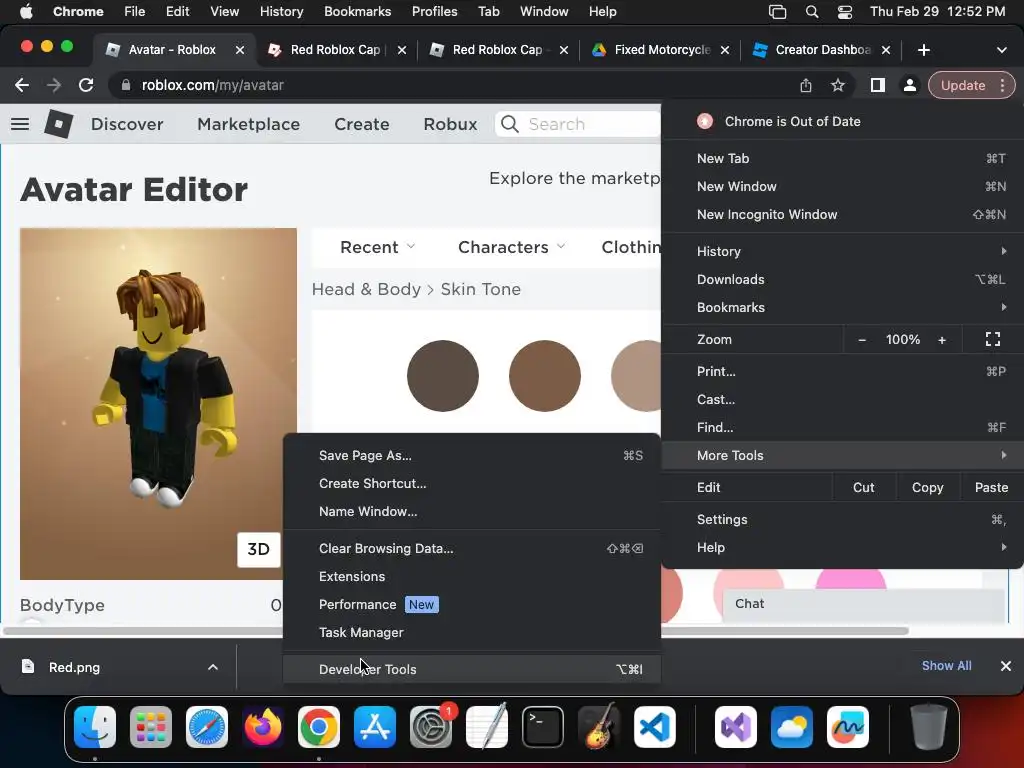This screenshot has height=768, width=1024.
Task: Click the Roblox search field
Action: point(578,124)
